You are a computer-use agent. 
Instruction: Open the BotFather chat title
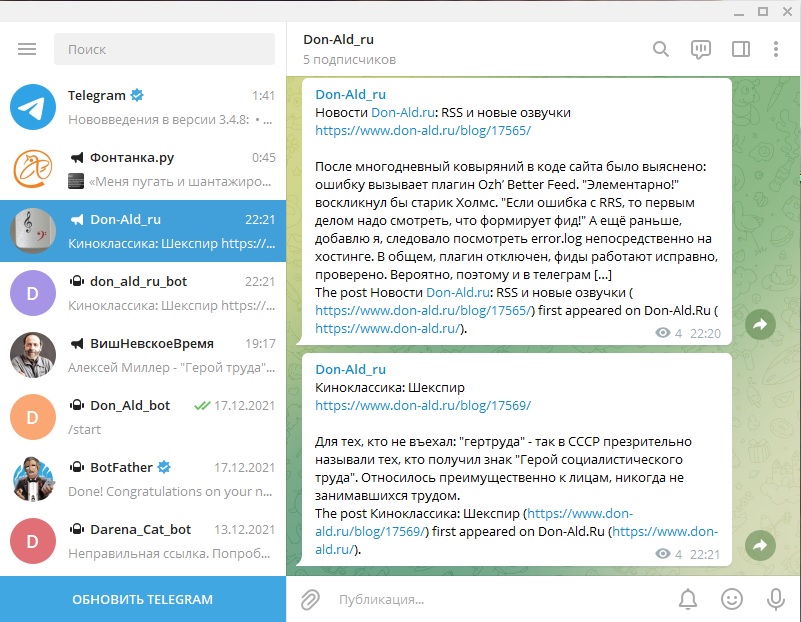pos(121,468)
